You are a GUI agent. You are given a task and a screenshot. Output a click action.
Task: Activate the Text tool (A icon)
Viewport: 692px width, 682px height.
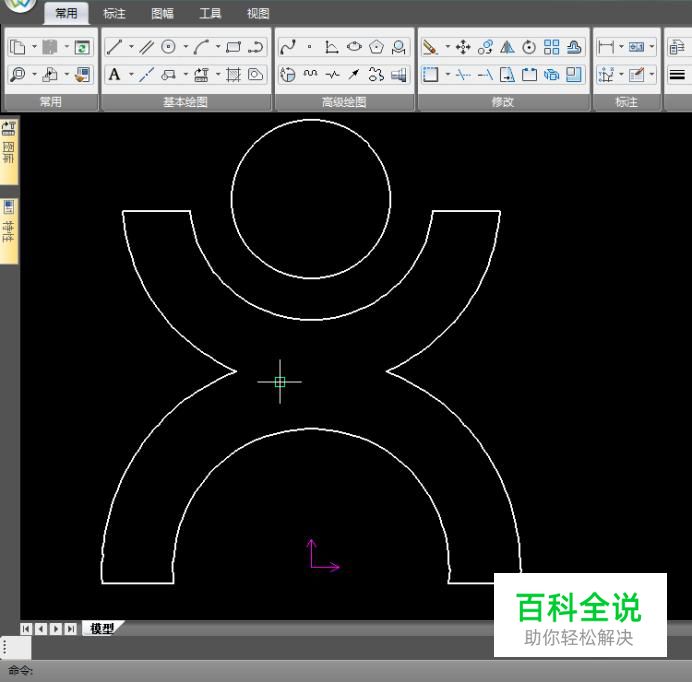(115, 74)
